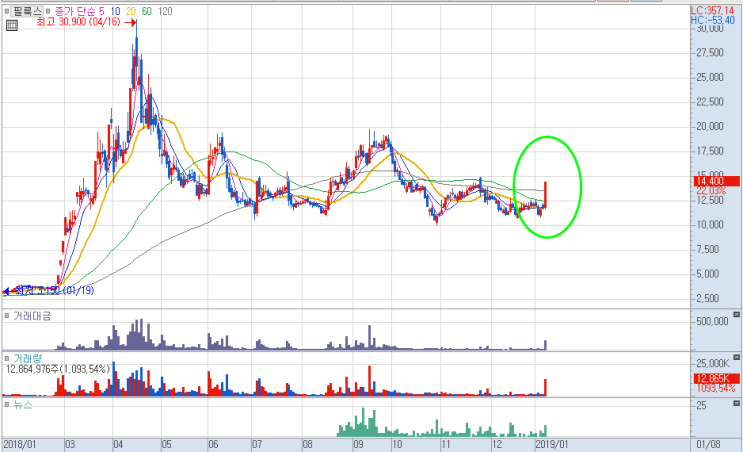
Task: Click the 500,000 trading value axis label
Action: pyautogui.click(x=712, y=321)
